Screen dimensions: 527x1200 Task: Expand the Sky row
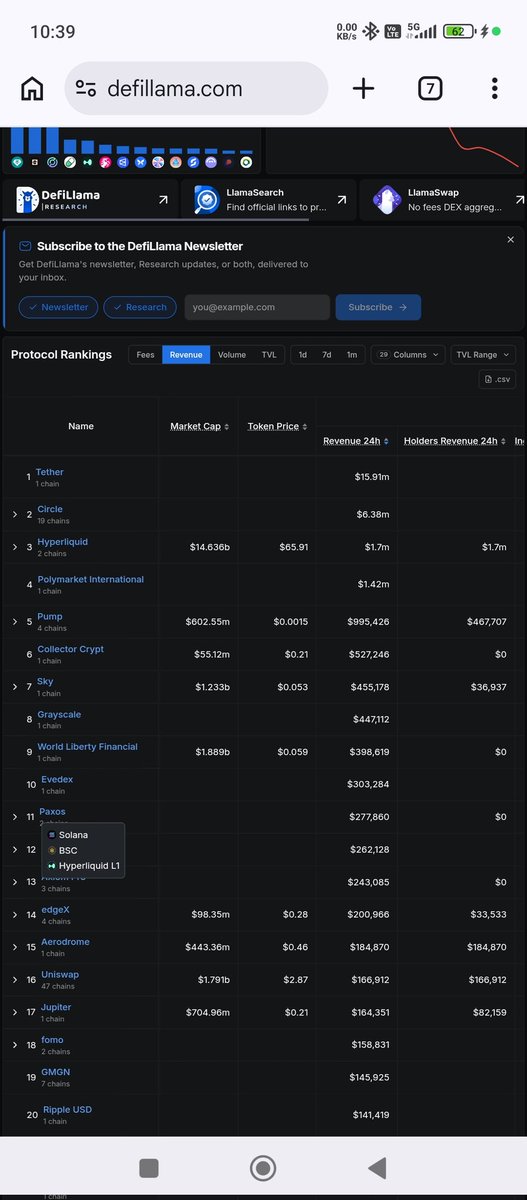(x=15, y=687)
